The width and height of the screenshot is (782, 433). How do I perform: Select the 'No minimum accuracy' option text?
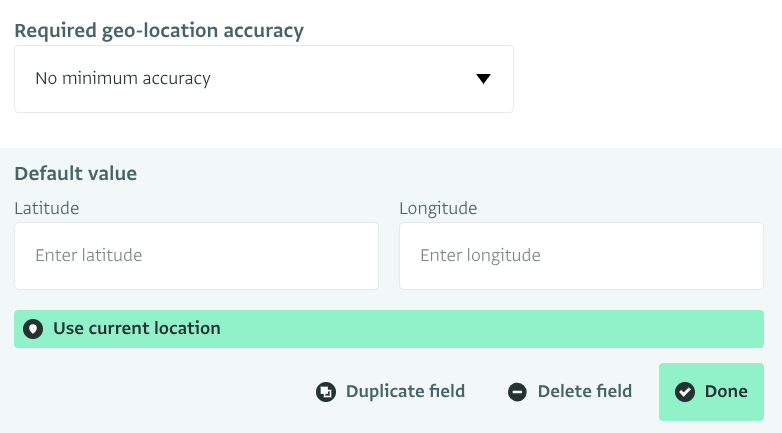pos(123,78)
